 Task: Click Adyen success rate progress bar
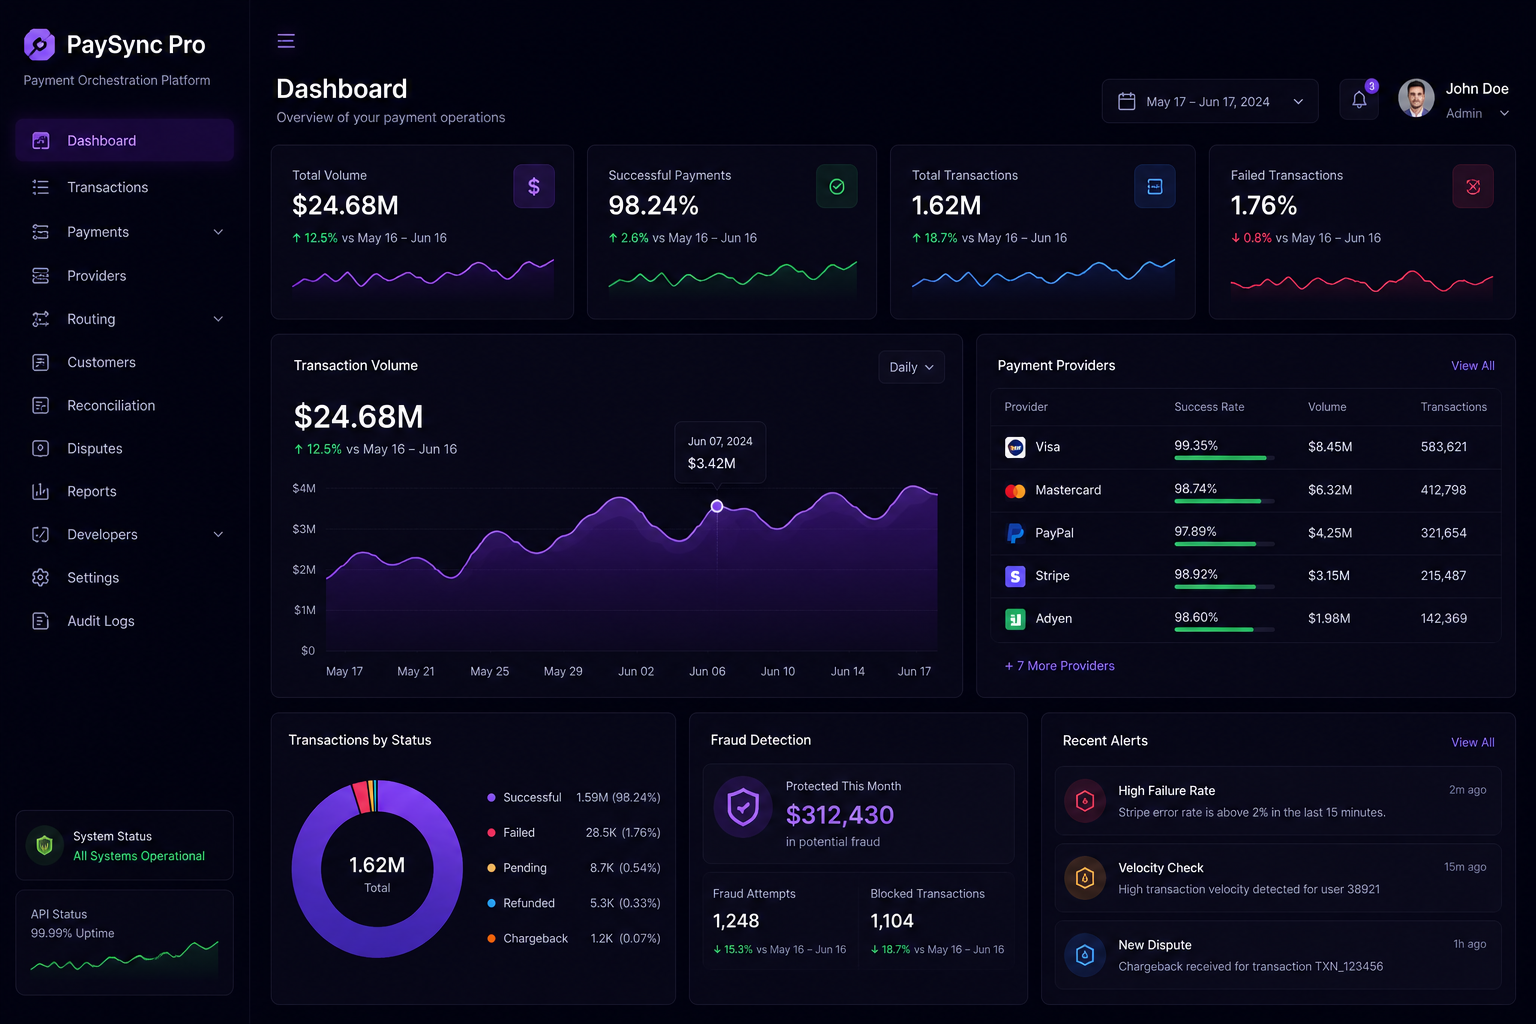1224,630
